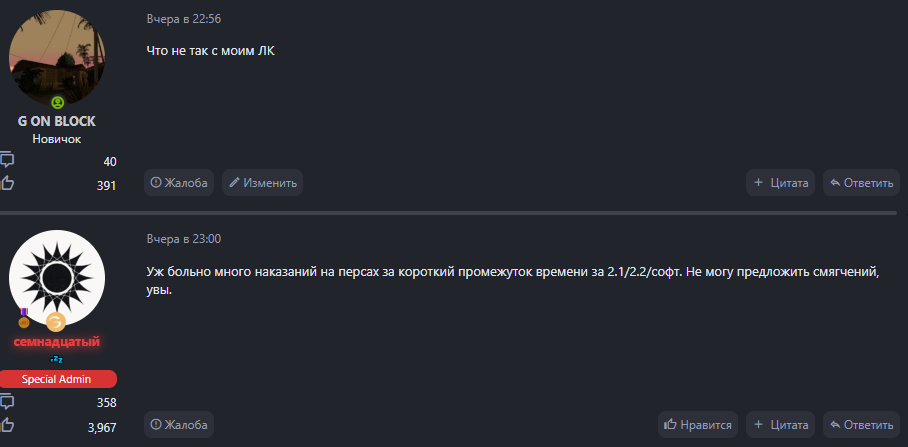Click the green status icon under G ON BLOCK's avatar
Screen dimensions: 908x447
pos(57,103)
